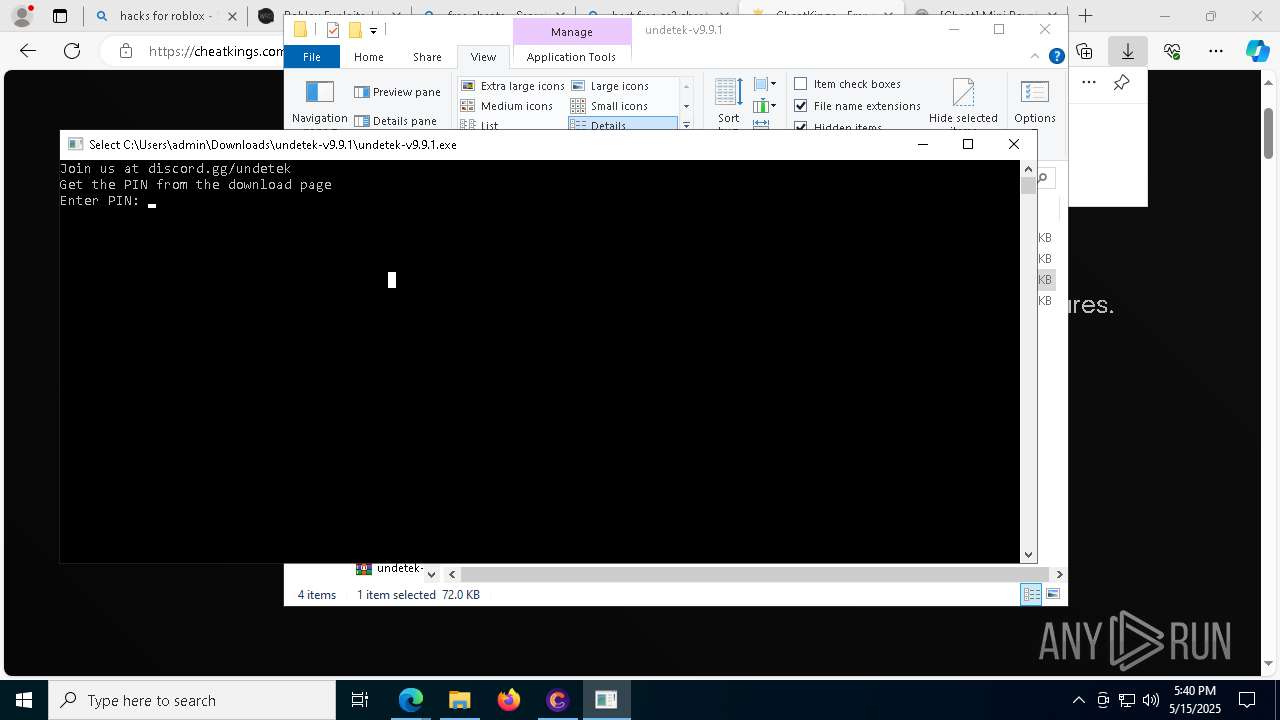This screenshot has width=1280, height=720.
Task: Open Explorer Help question mark icon
Action: pos(1056,57)
